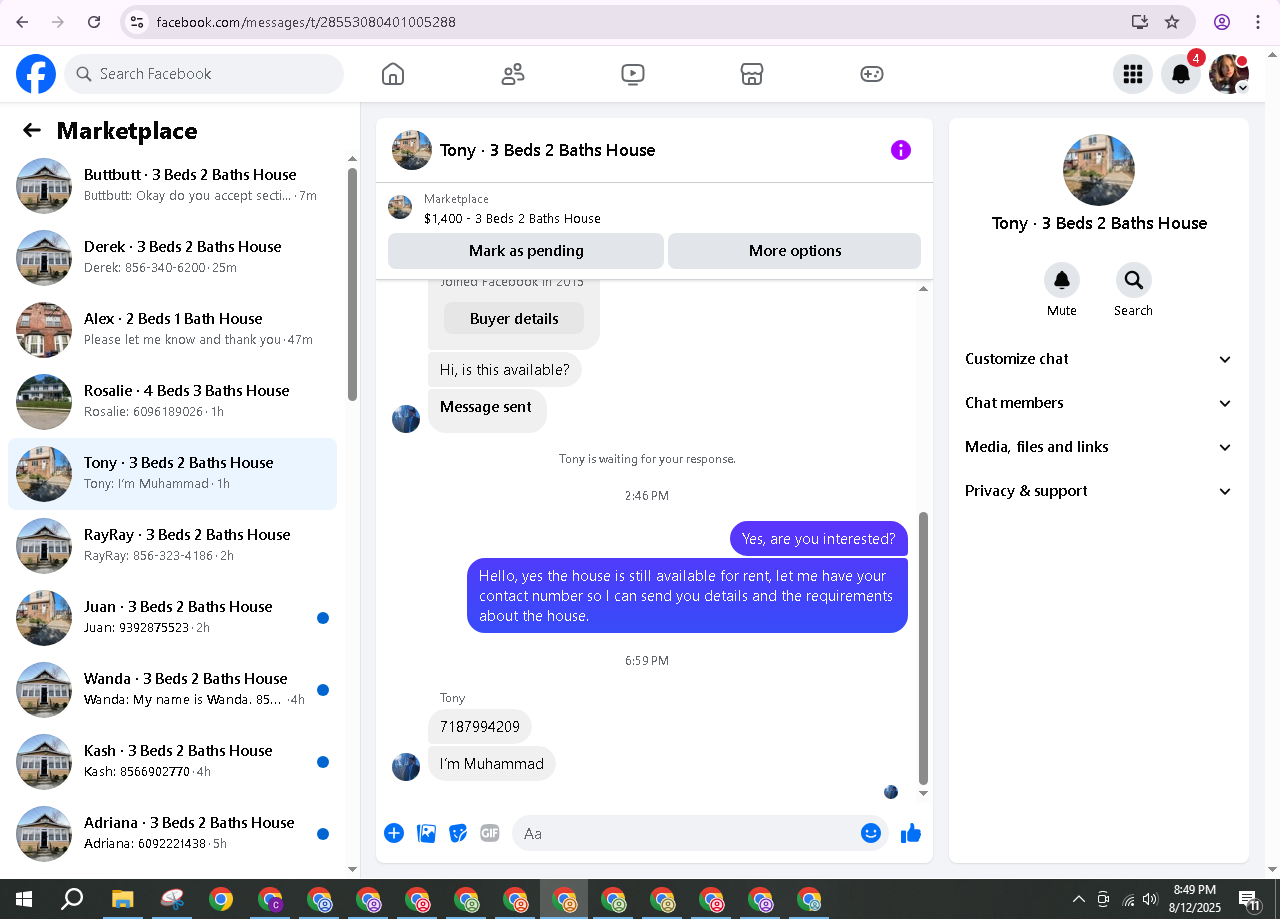Open the Video tab icon

632,74
